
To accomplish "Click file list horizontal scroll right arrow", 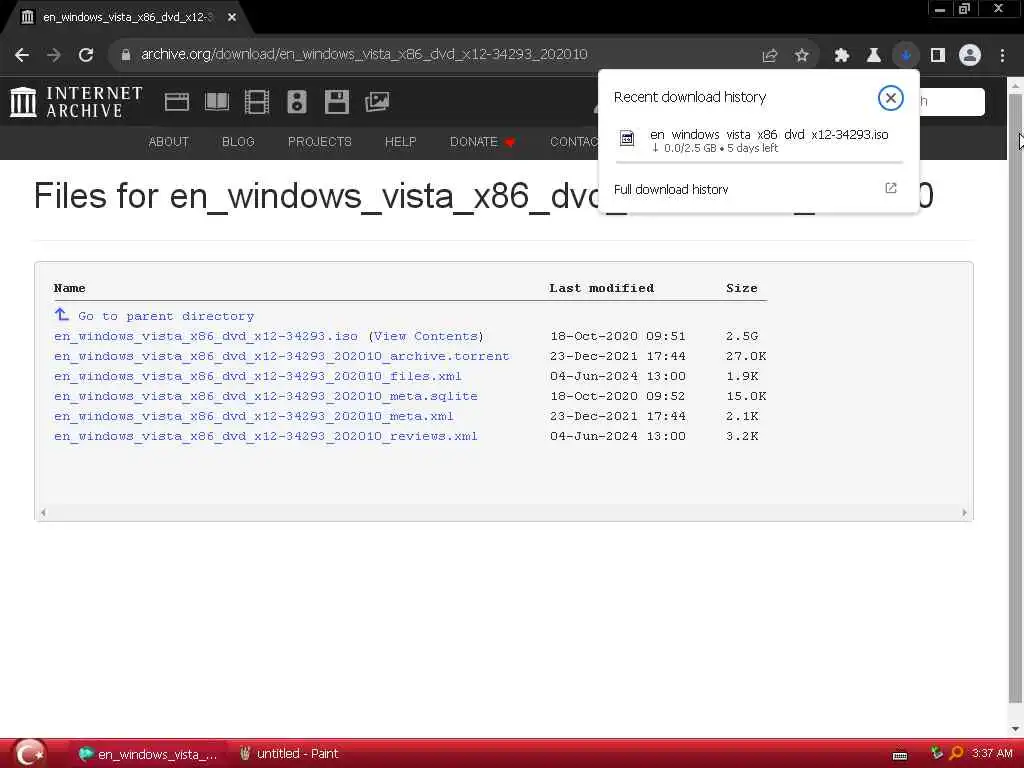I will coord(964,513).
